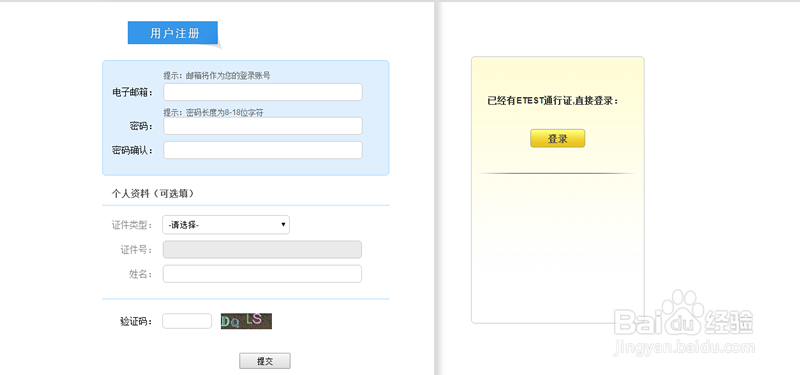This screenshot has height=375, width=800.
Task: Click the 验证码 label
Action: click(136, 321)
